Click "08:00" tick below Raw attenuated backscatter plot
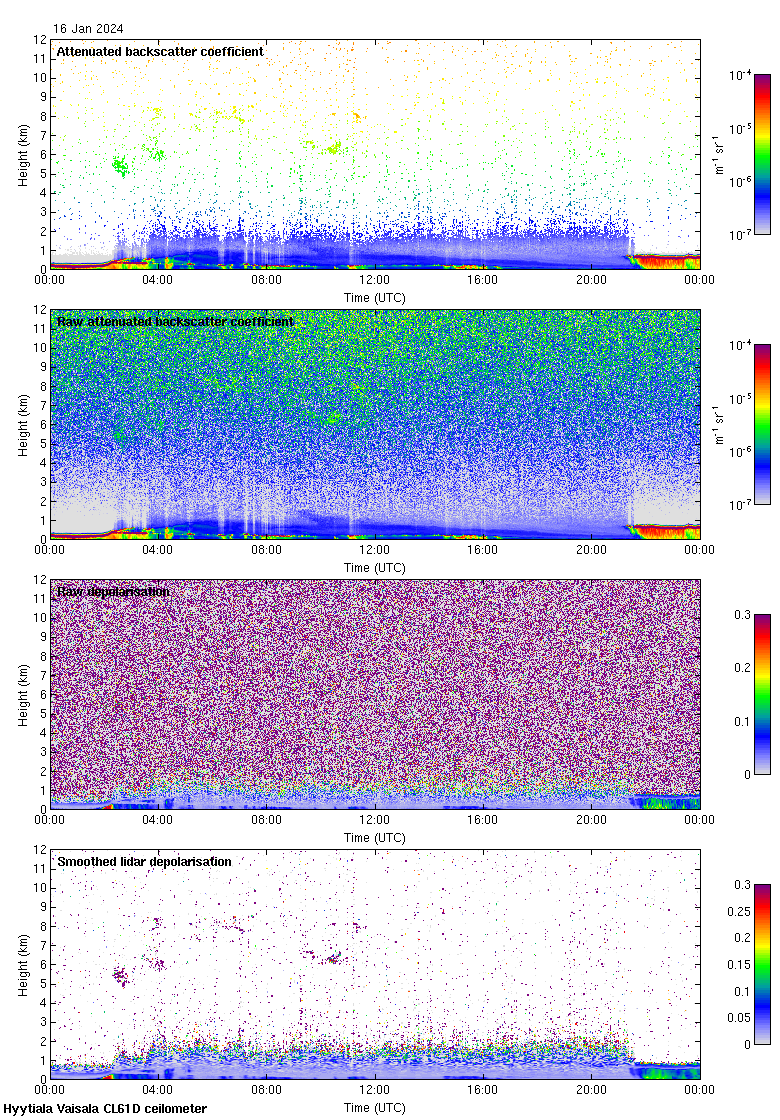The width and height of the screenshot is (780, 1120). click(x=266, y=550)
